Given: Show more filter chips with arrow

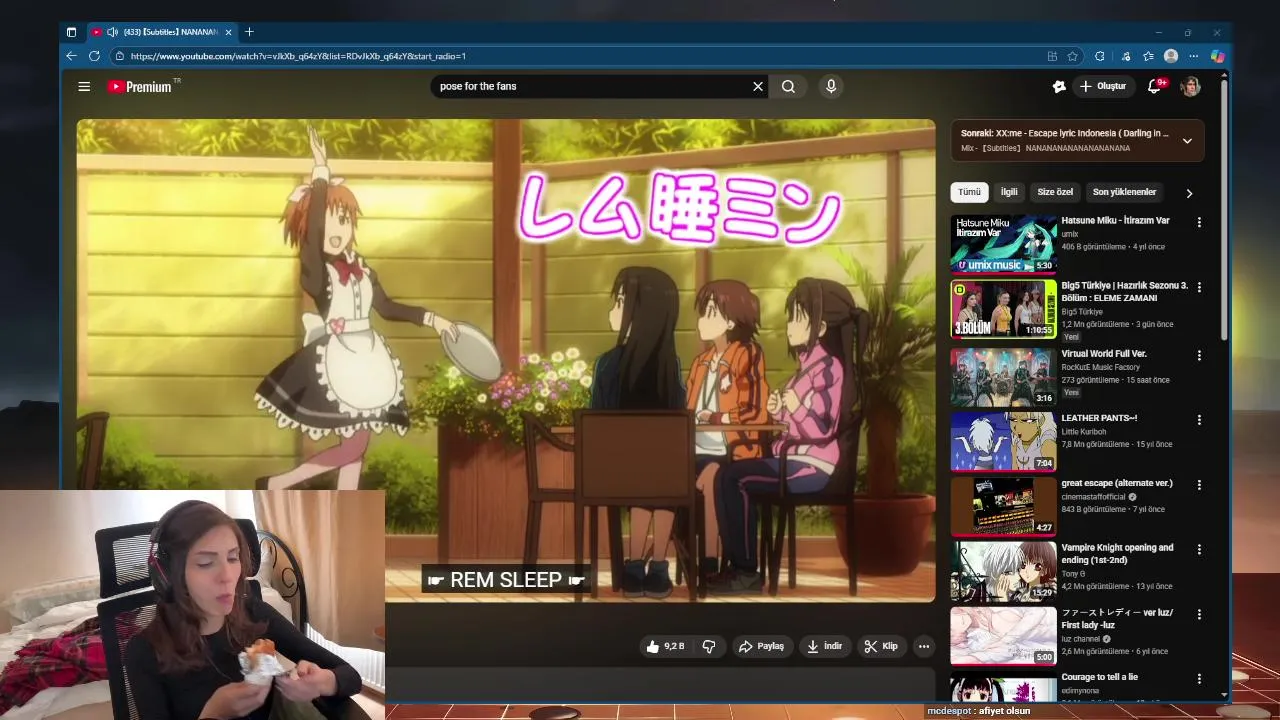Looking at the screenshot, I should pos(1189,193).
